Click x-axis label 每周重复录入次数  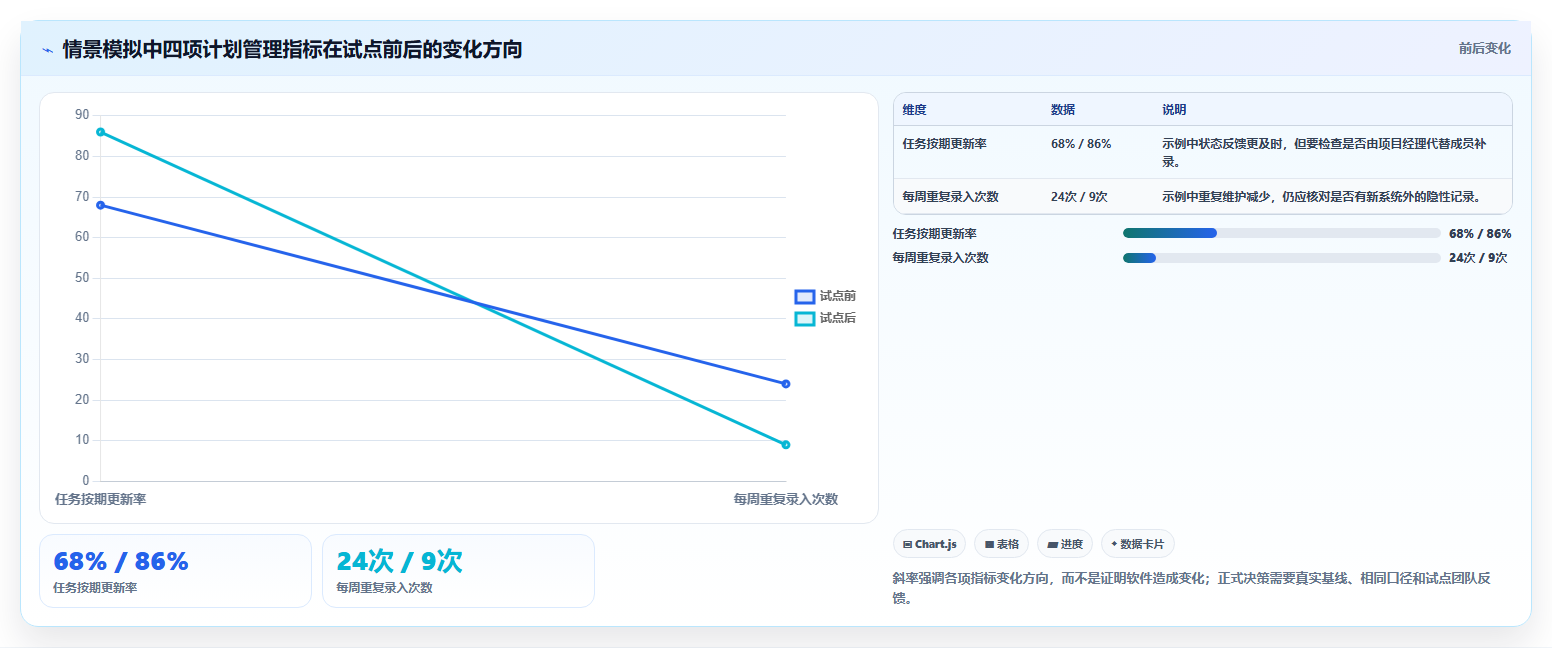pos(786,499)
